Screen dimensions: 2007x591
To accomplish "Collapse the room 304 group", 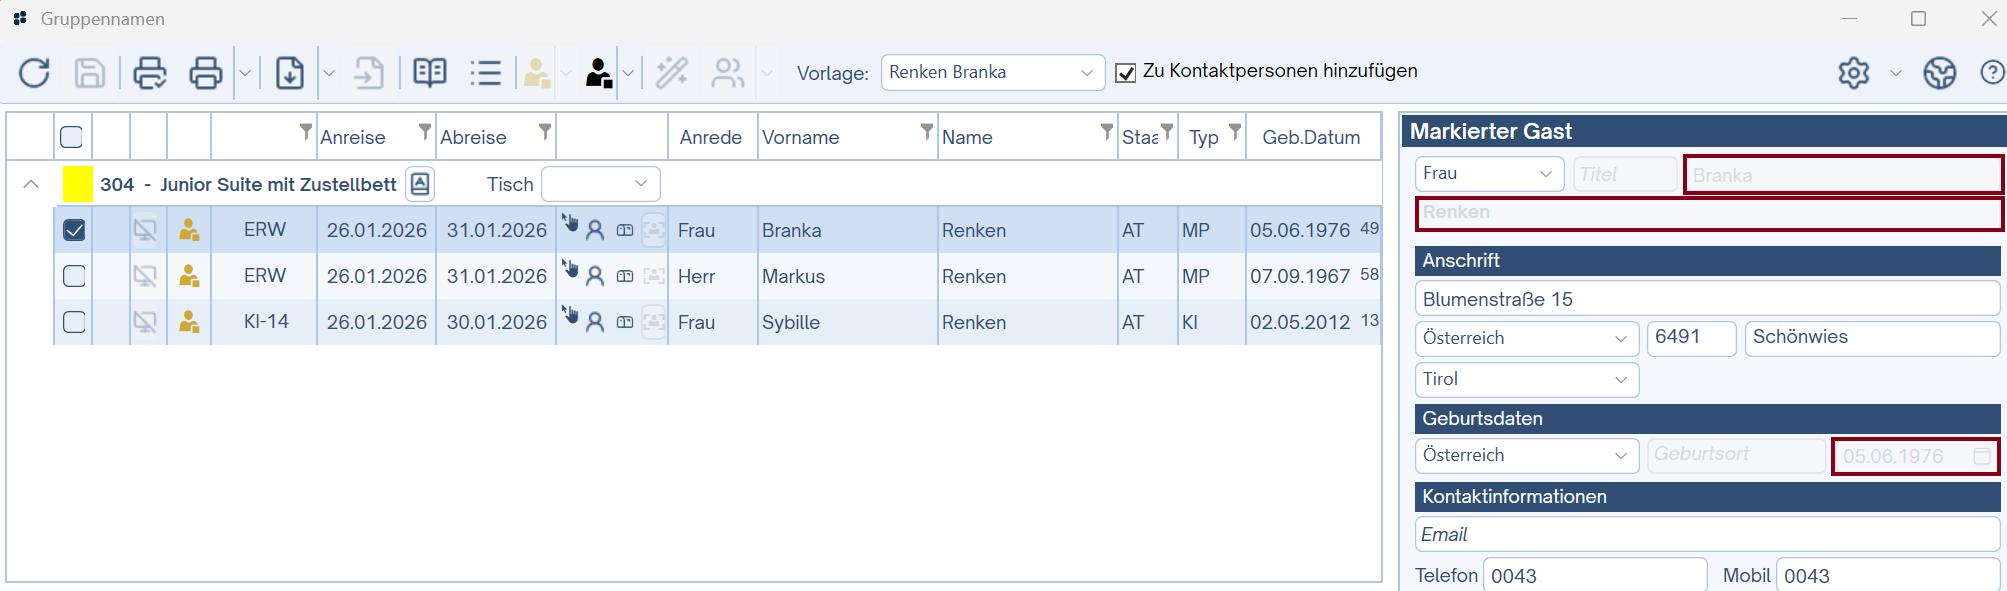I will 31,184.
